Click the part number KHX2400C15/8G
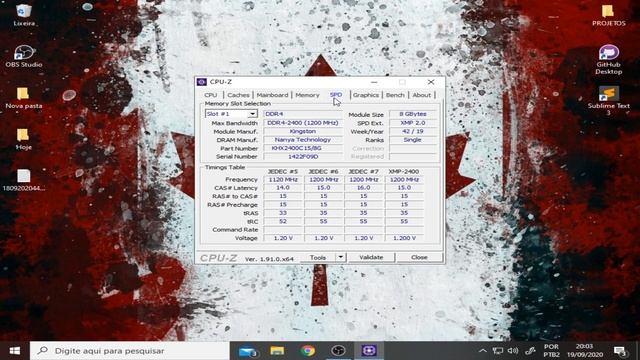This screenshot has height=360, width=640. (x=303, y=148)
